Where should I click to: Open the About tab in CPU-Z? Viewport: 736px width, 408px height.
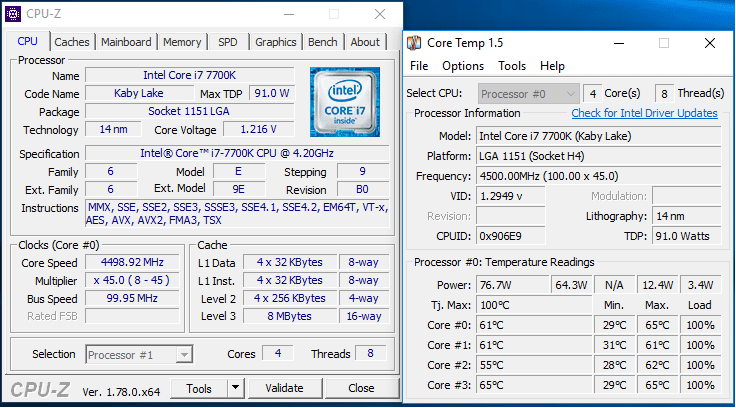click(x=365, y=42)
